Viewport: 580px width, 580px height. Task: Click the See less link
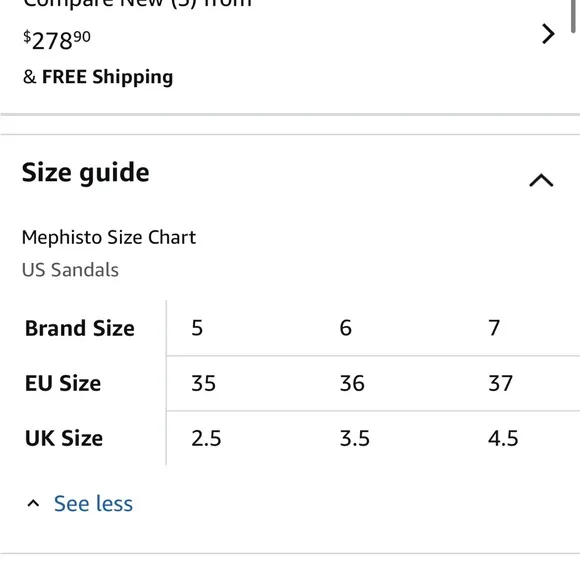pyautogui.click(x=93, y=503)
